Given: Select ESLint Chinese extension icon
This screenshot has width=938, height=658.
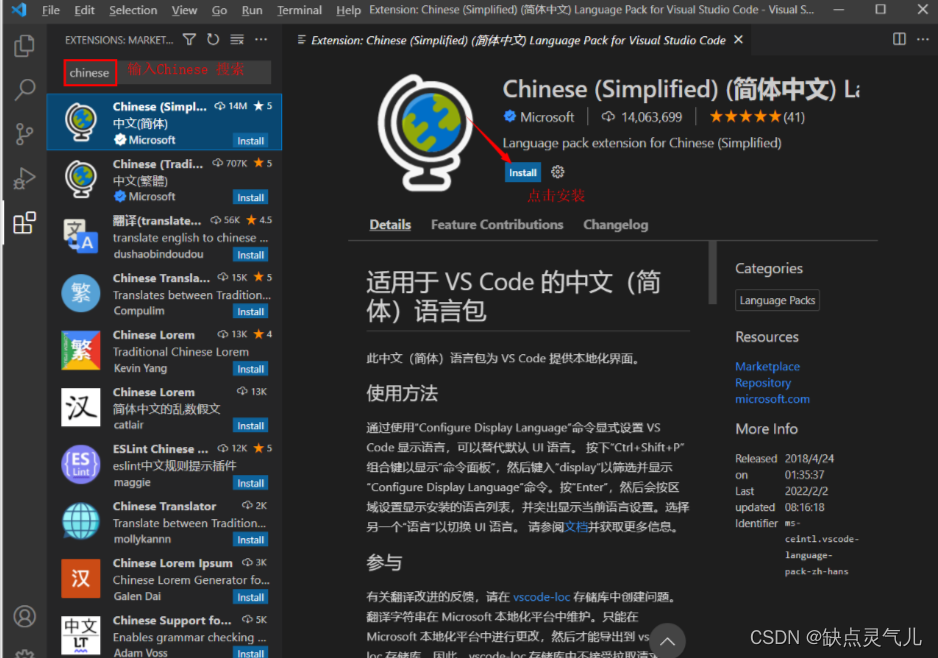Looking at the screenshot, I should click(x=81, y=464).
